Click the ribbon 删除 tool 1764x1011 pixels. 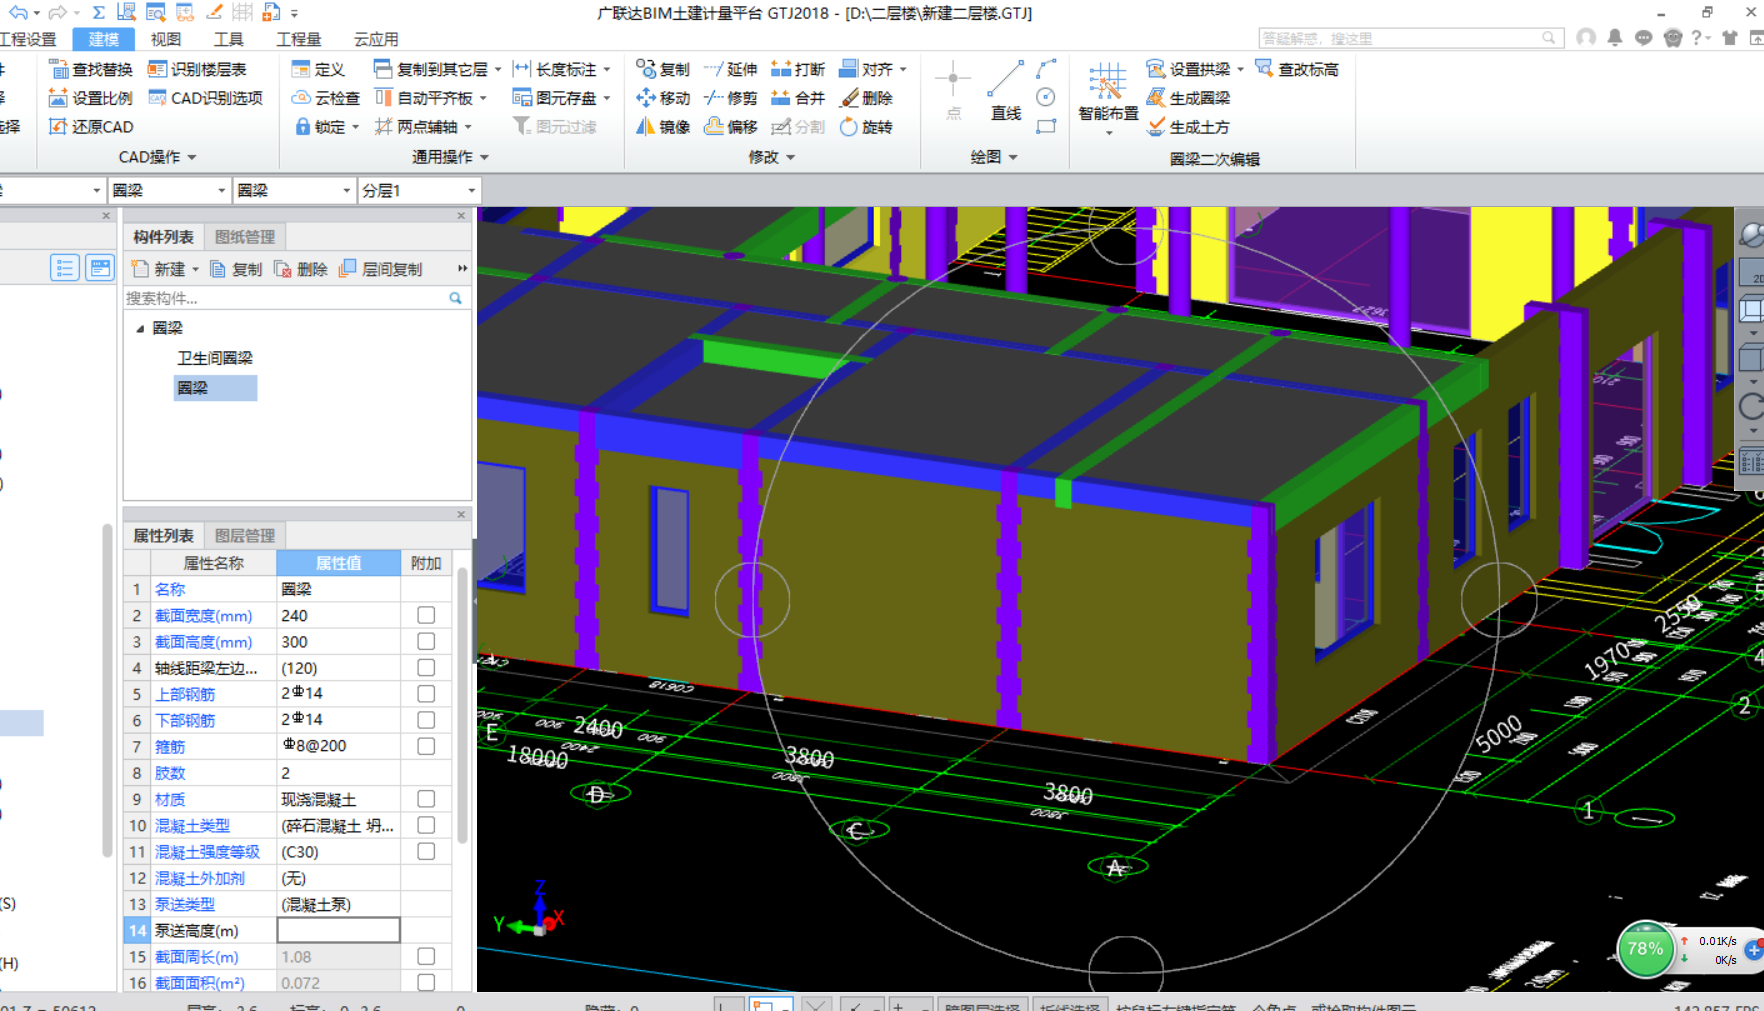click(866, 98)
